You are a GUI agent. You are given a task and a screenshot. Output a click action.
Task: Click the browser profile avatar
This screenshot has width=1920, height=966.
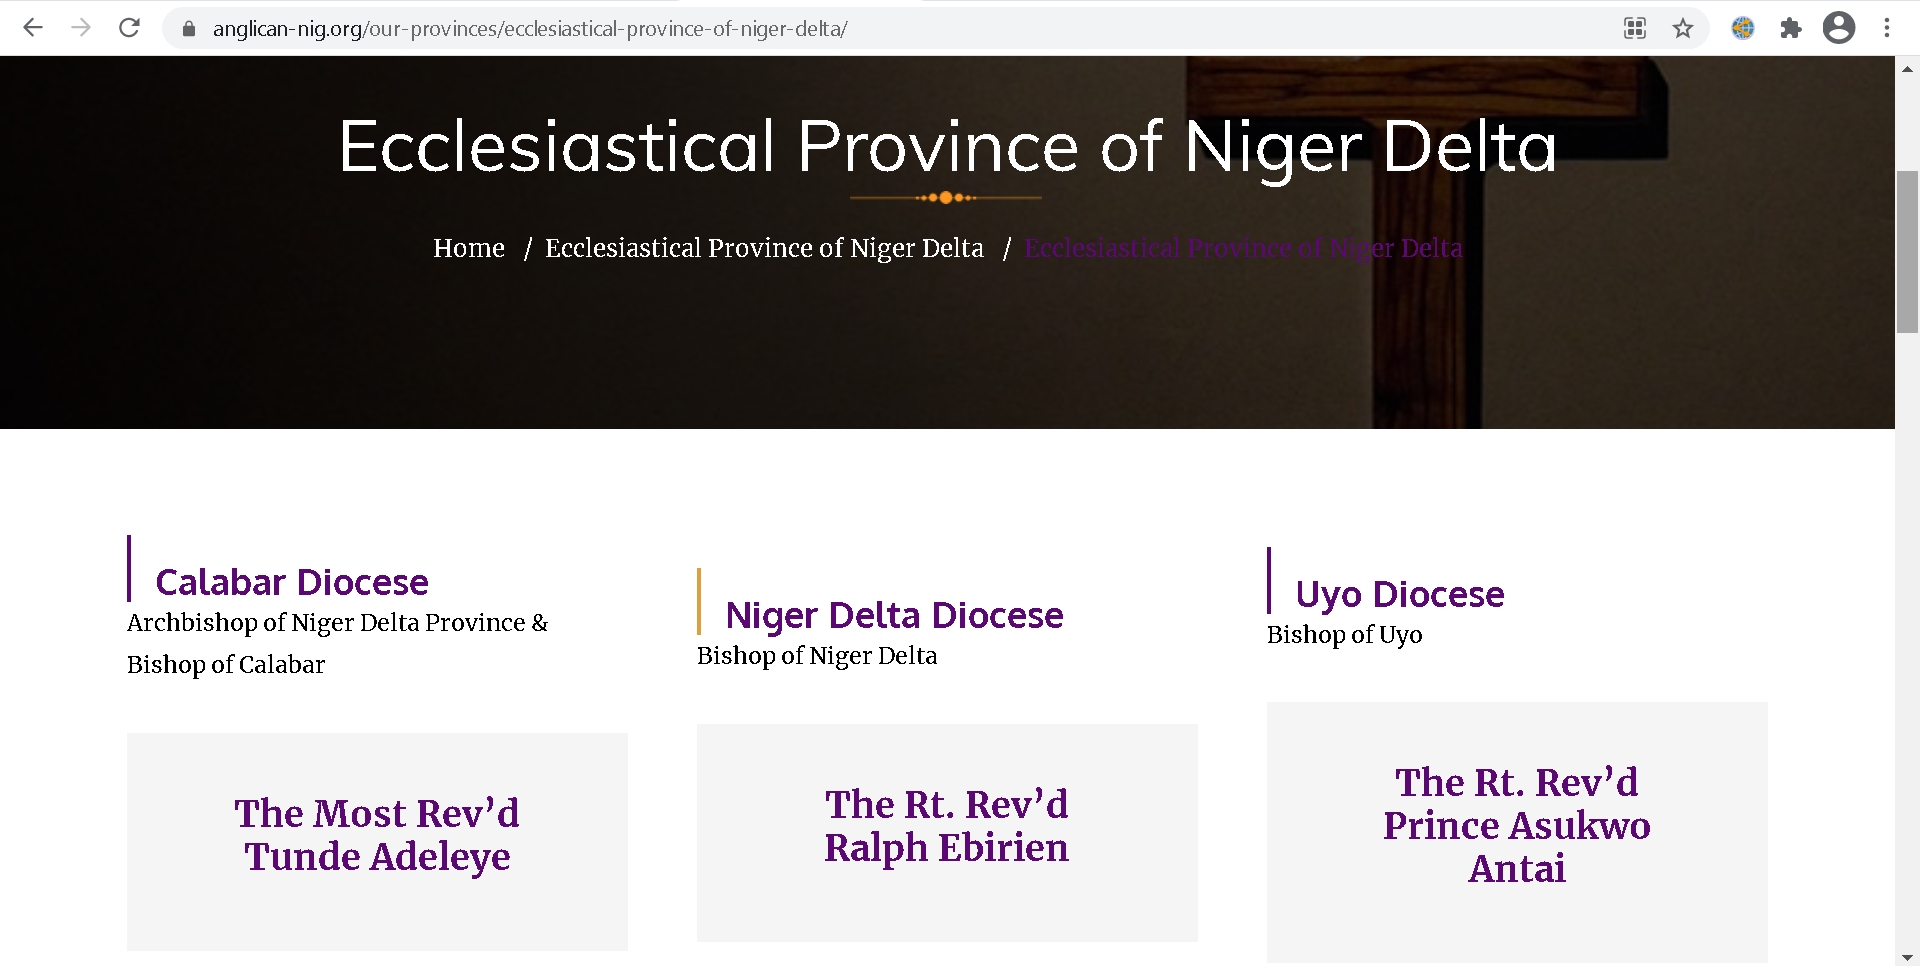pyautogui.click(x=1839, y=28)
